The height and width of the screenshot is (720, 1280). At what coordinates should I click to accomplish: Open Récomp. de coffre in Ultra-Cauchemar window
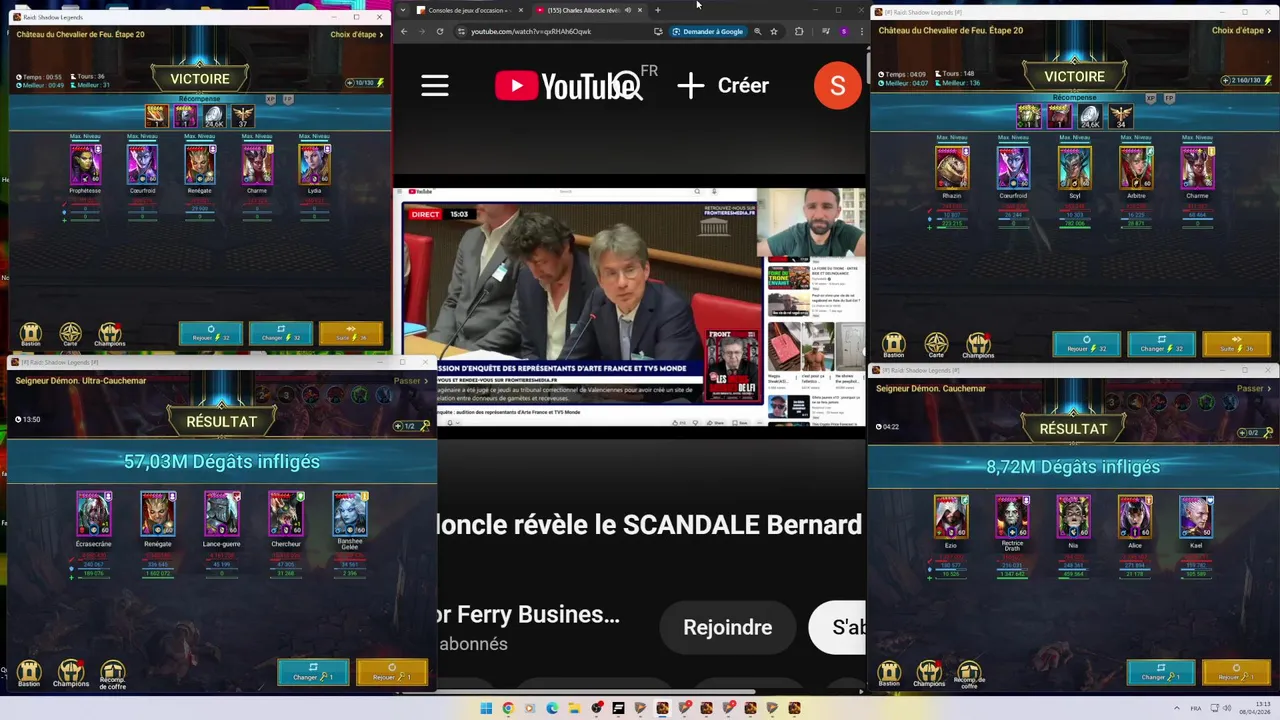click(113, 675)
